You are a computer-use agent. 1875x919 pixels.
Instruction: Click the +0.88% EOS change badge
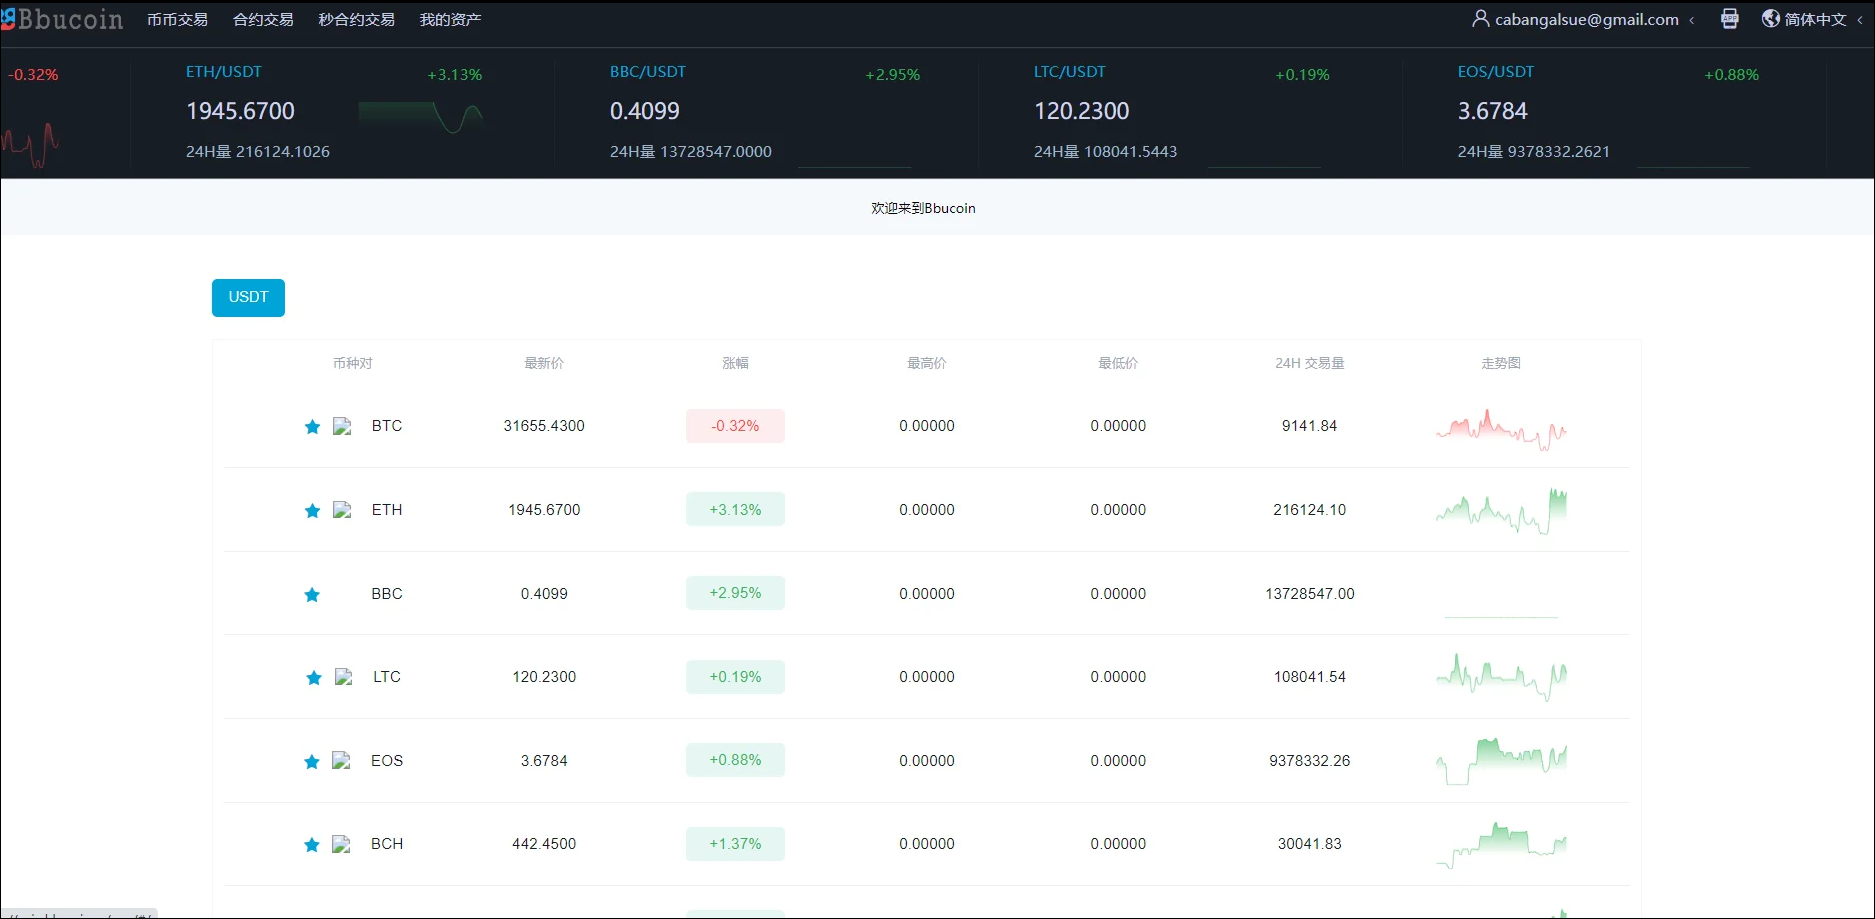click(x=735, y=760)
